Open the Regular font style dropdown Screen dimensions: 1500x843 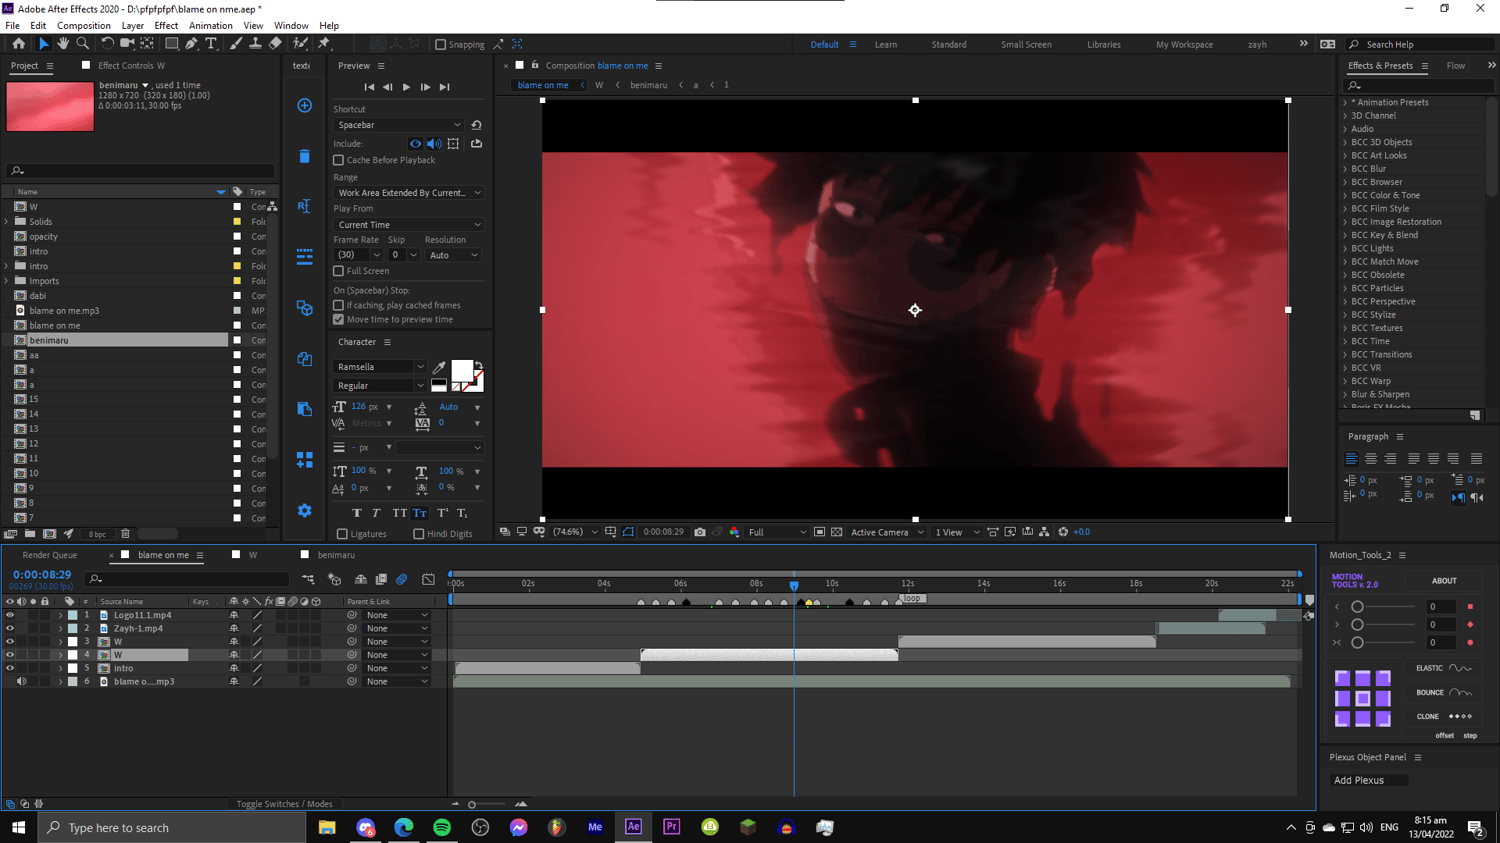[380, 386]
